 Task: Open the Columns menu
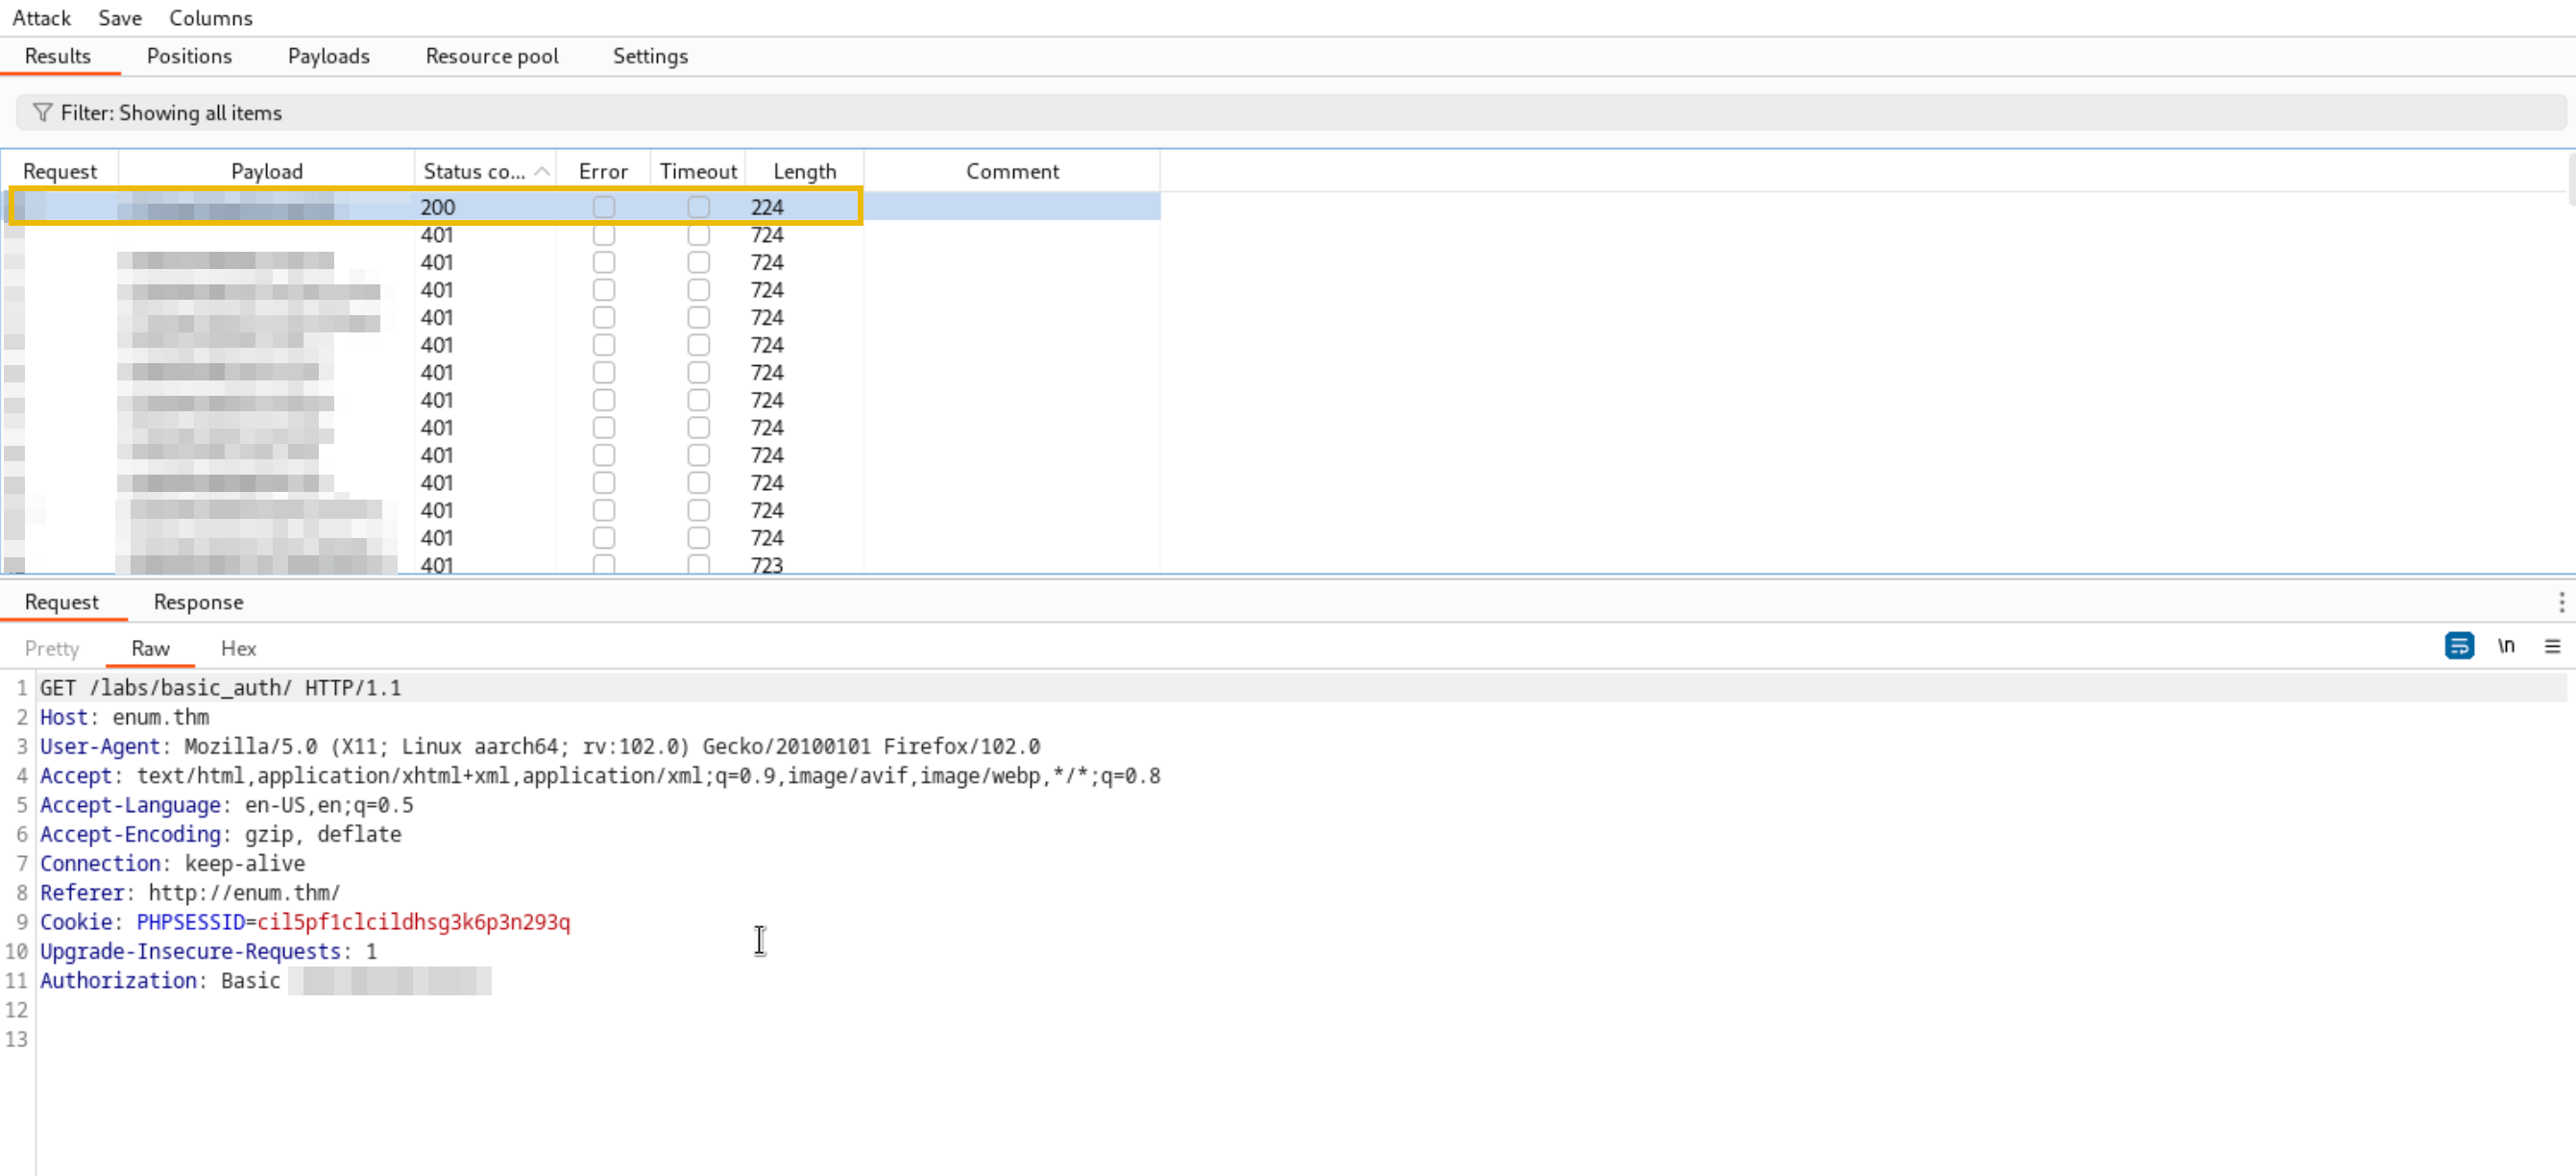pos(211,18)
